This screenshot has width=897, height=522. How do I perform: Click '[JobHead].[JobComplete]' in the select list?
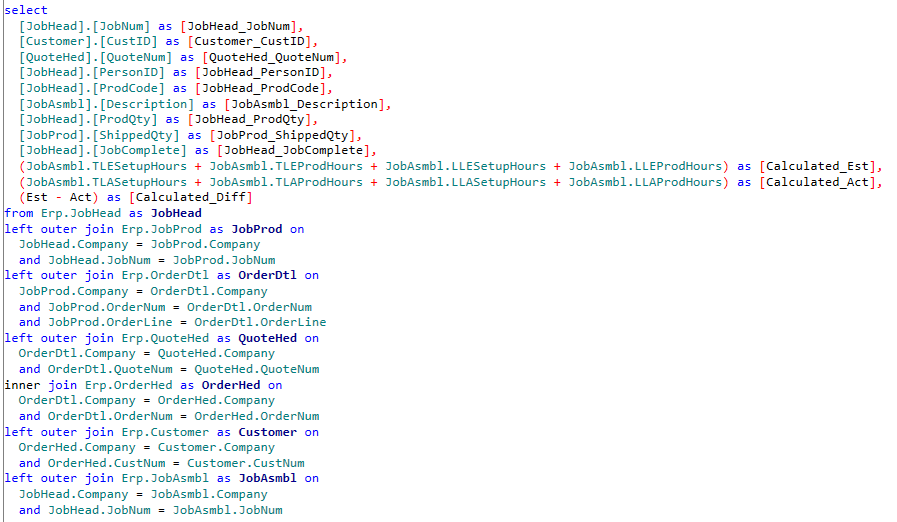pyautogui.click(x=103, y=151)
